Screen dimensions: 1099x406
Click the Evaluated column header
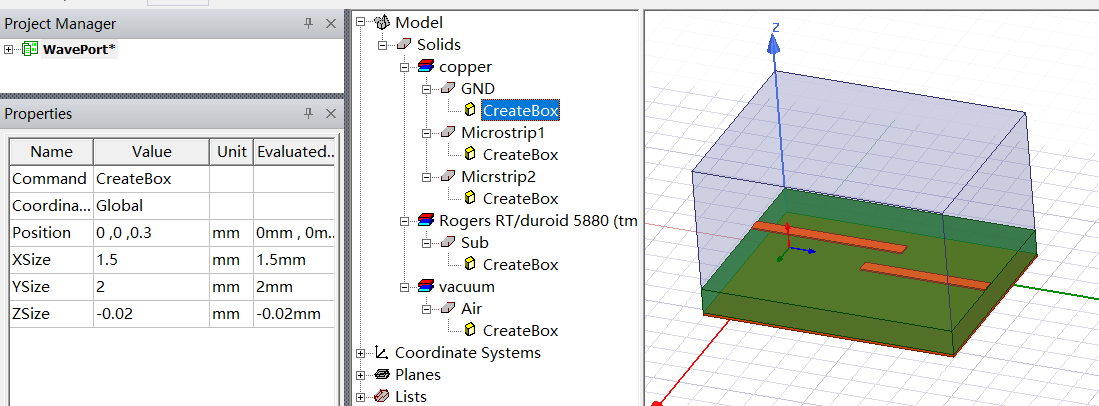click(x=294, y=151)
